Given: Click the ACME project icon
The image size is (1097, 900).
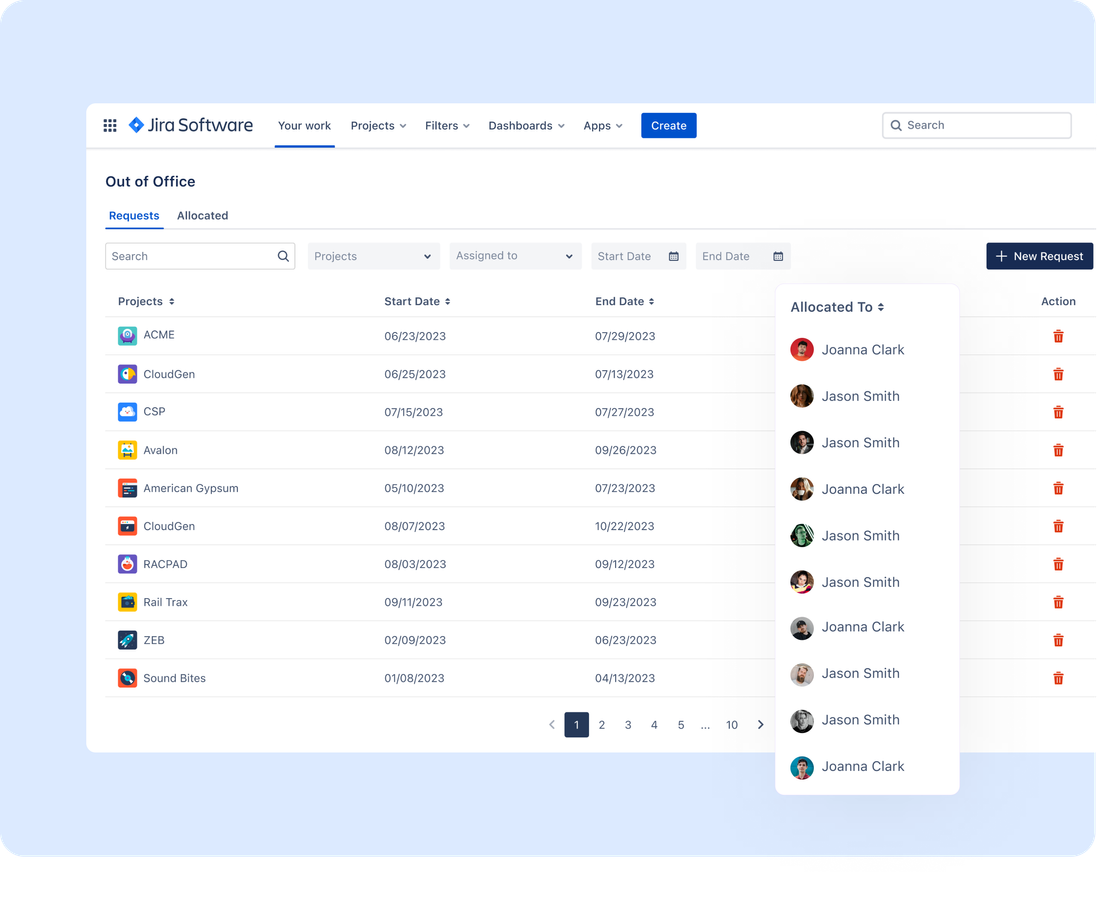Looking at the screenshot, I should [127, 336].
